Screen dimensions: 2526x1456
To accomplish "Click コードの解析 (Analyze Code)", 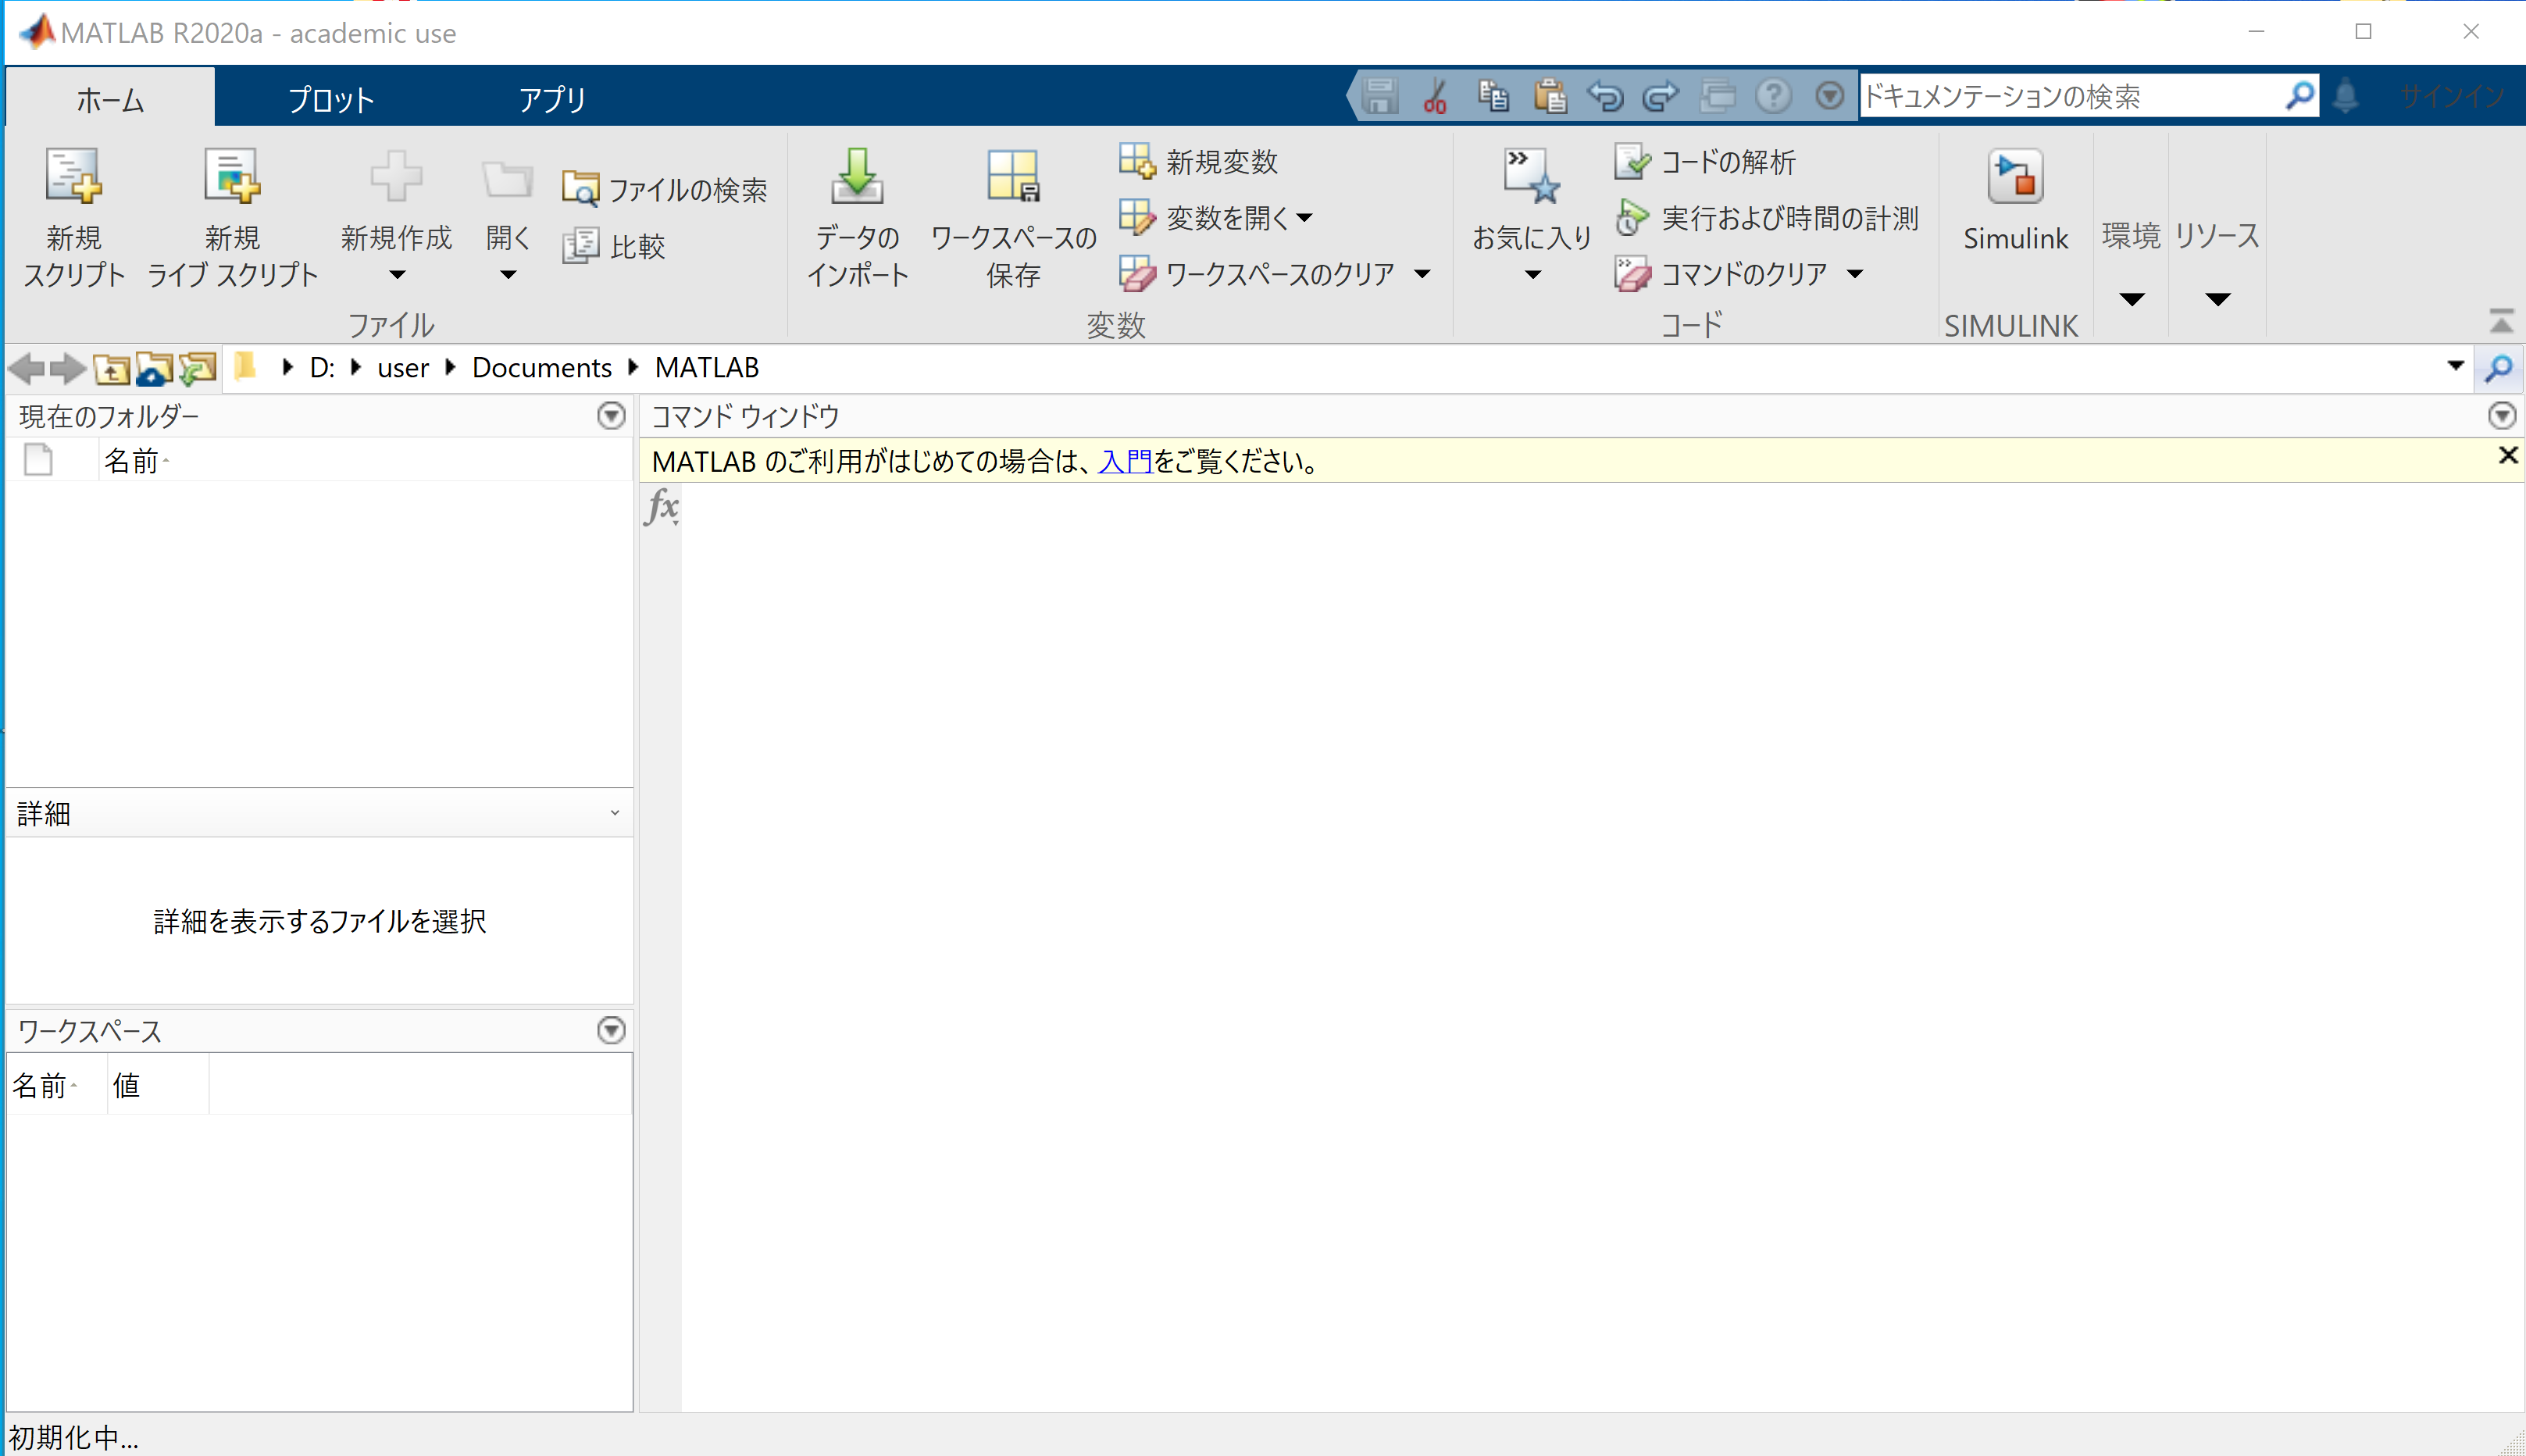I will [x=1706, y=161].
